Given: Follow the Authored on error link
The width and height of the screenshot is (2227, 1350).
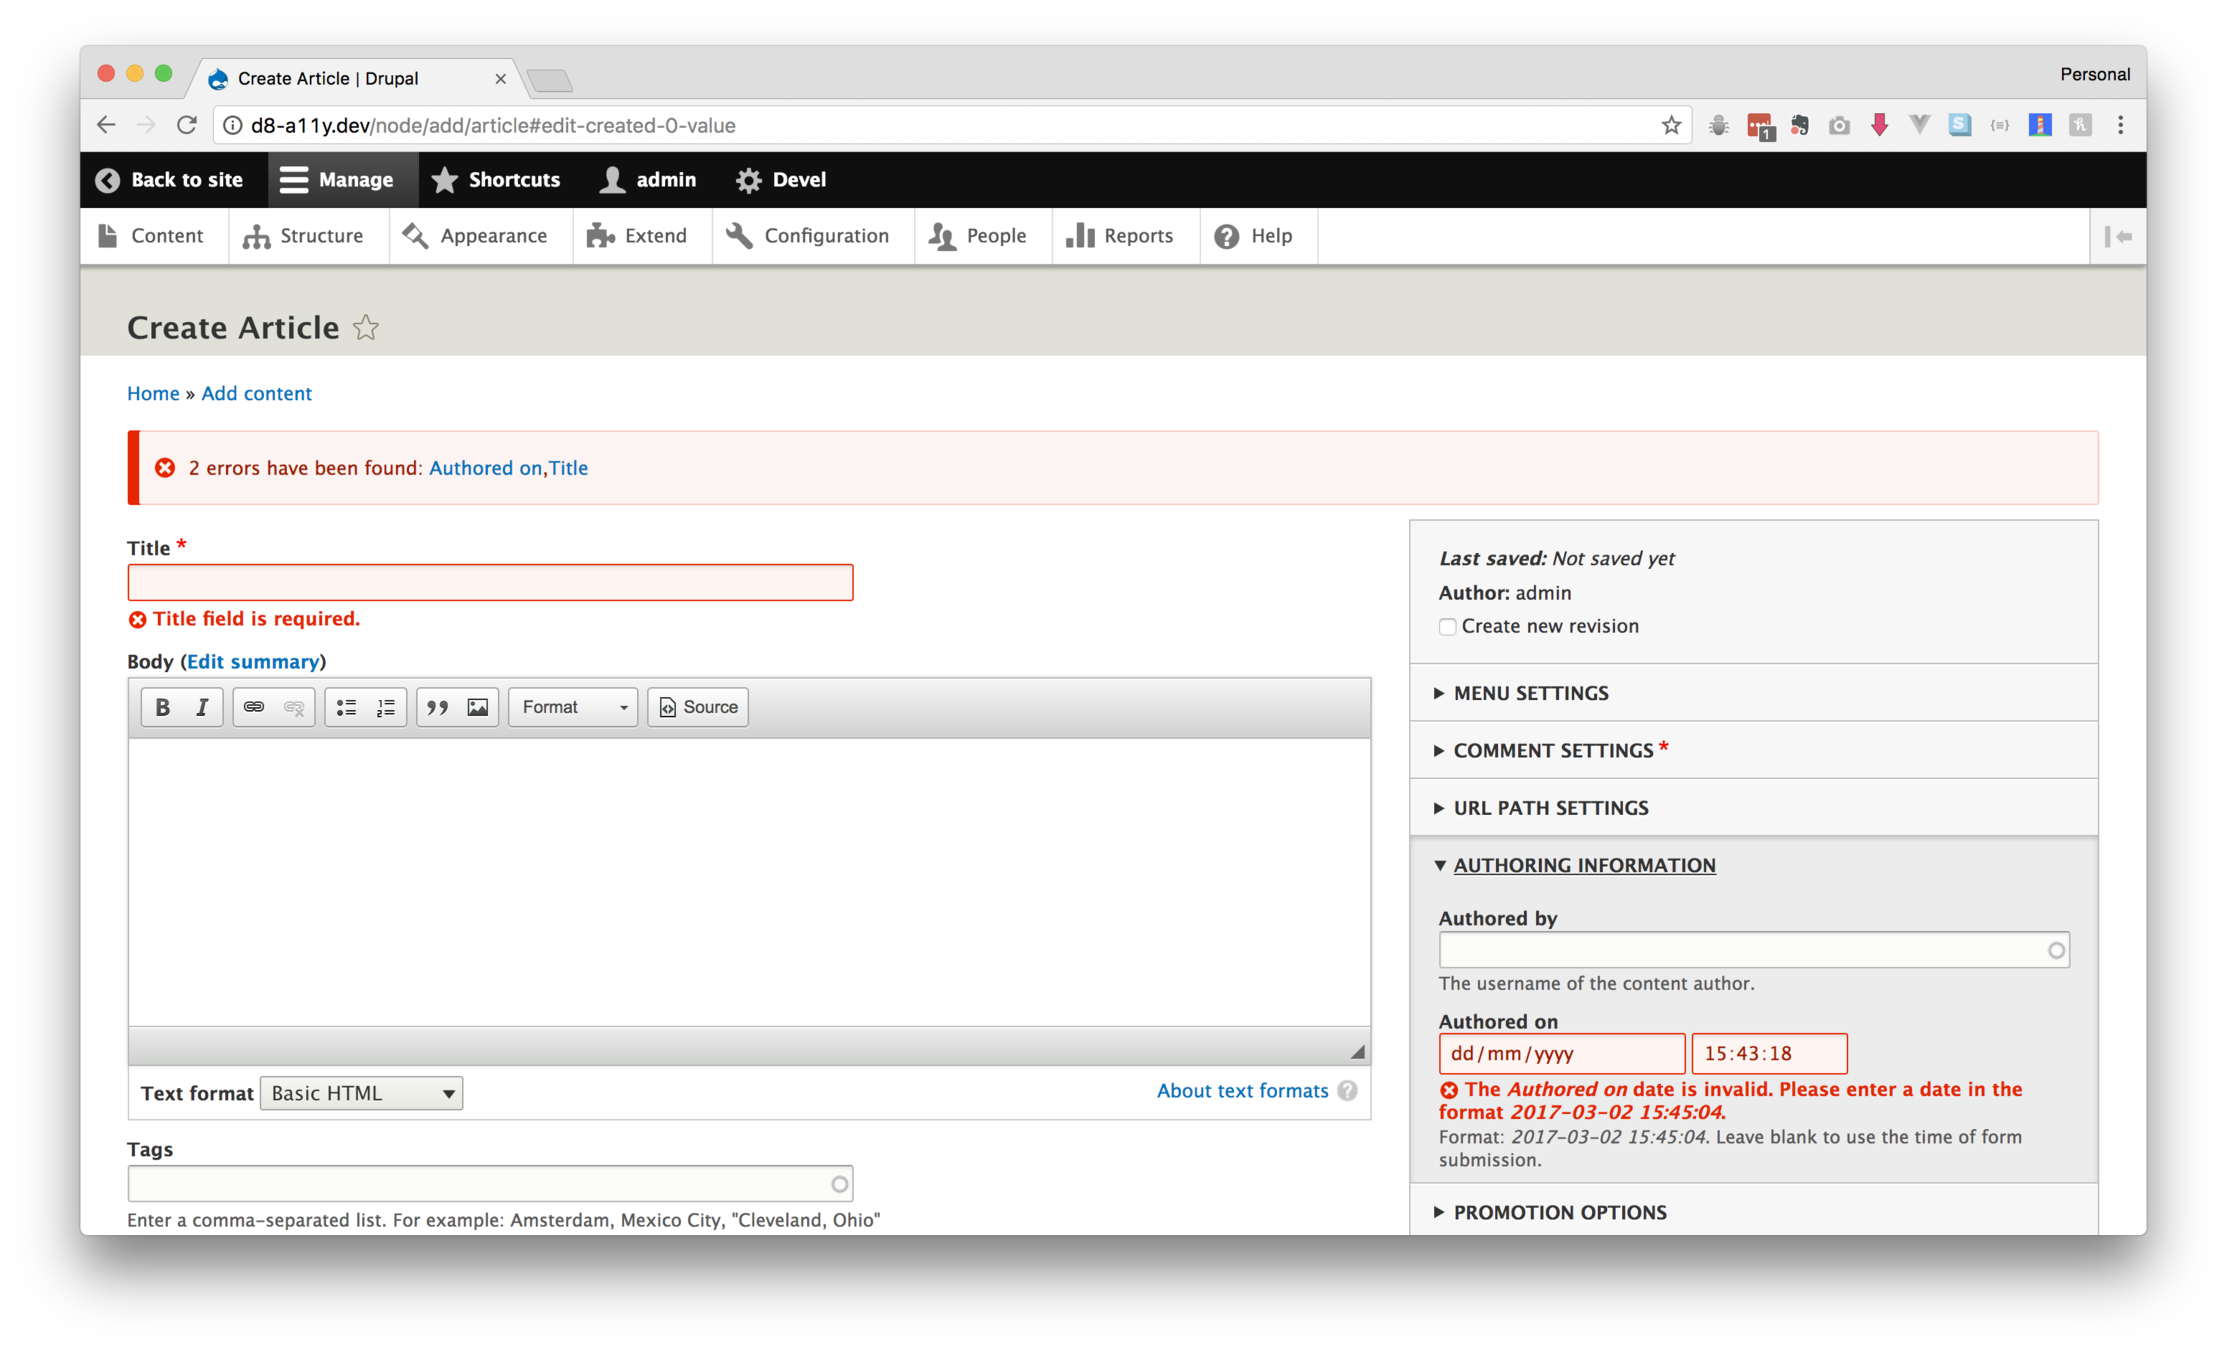Looking at the screenshot, I should pyautogui.click(x=485, y=468).
